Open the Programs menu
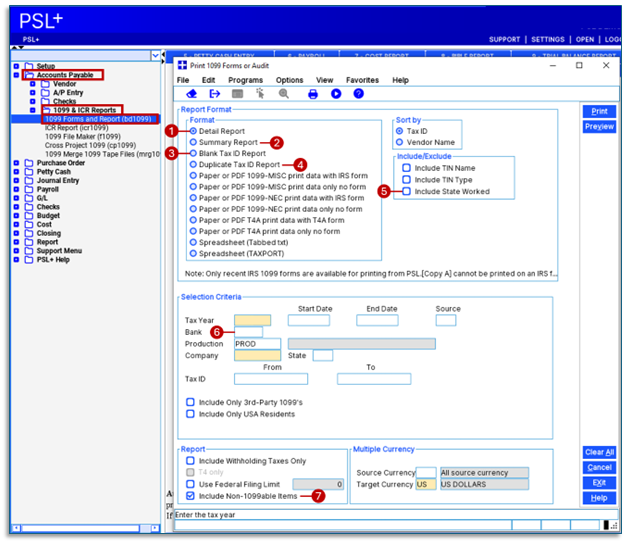The width and height of the screenshot is (626, 542). 246,80
